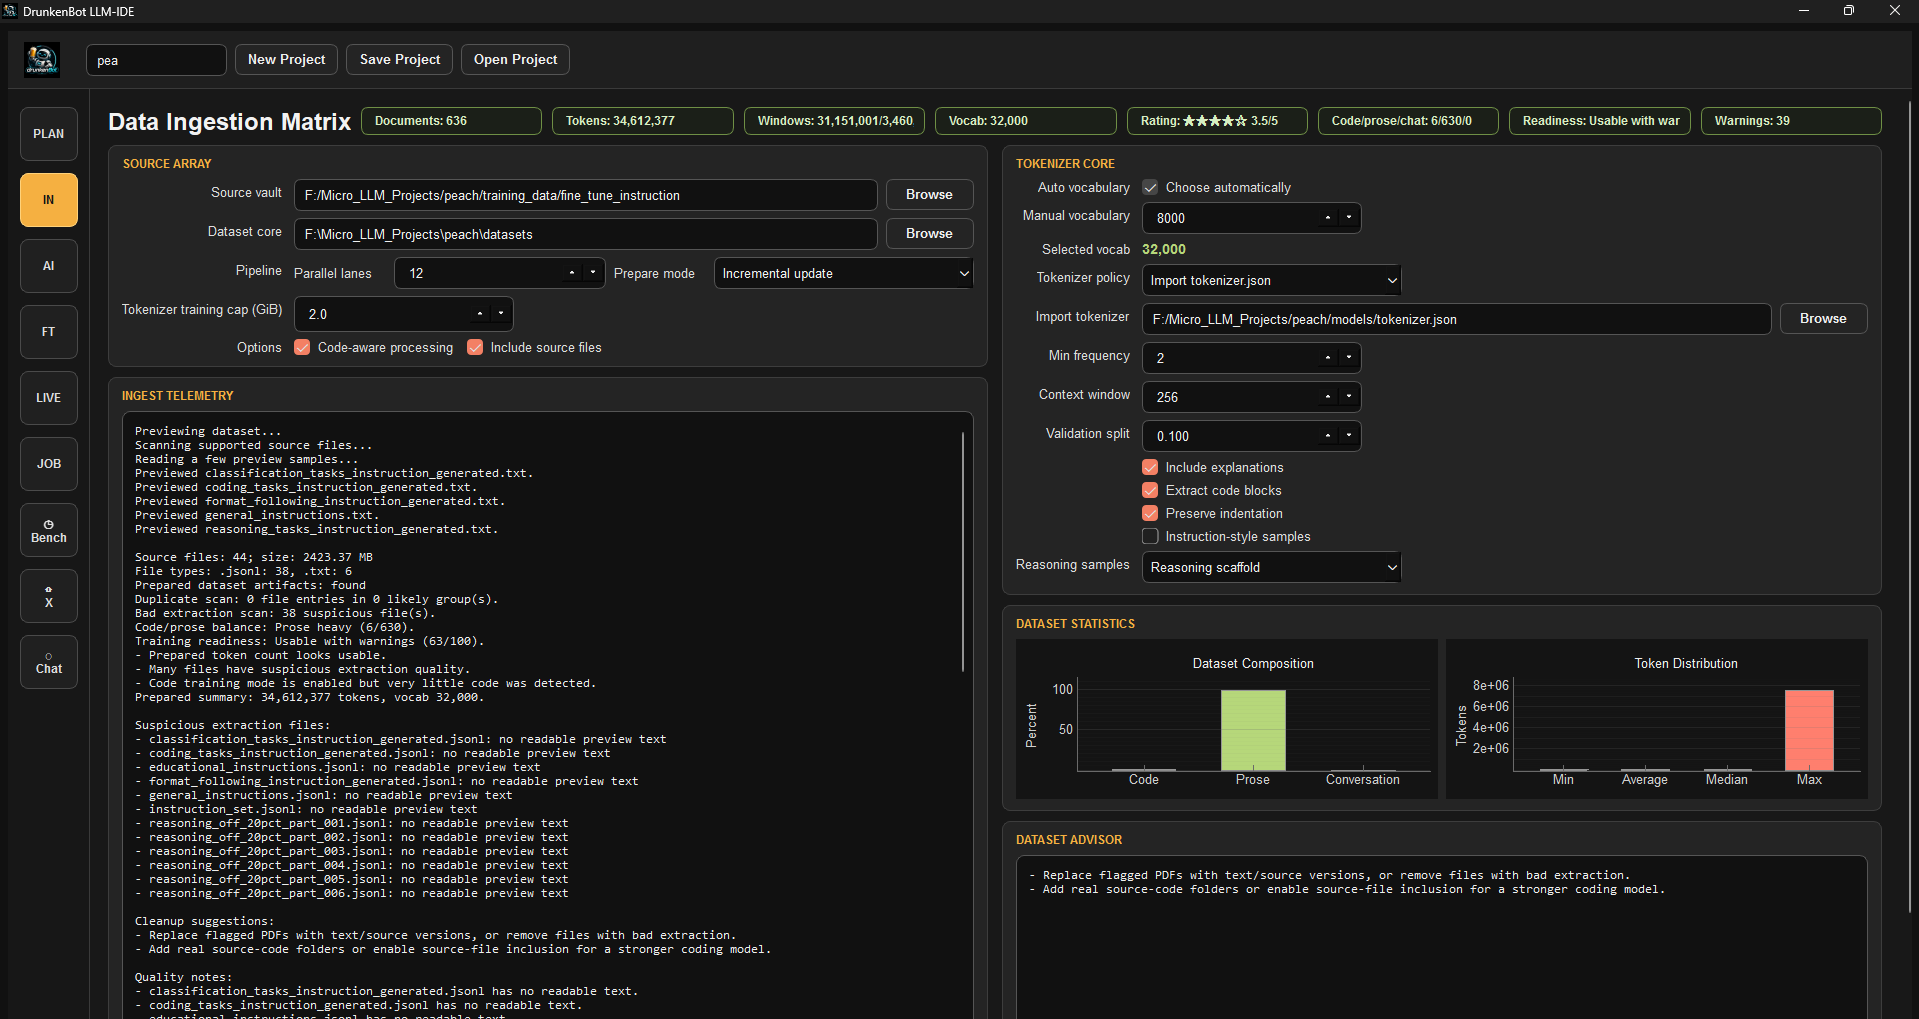Enable Instruction-style samples checkbox
This screenshot has width=1919, height=1019.
click(1150, 537)
